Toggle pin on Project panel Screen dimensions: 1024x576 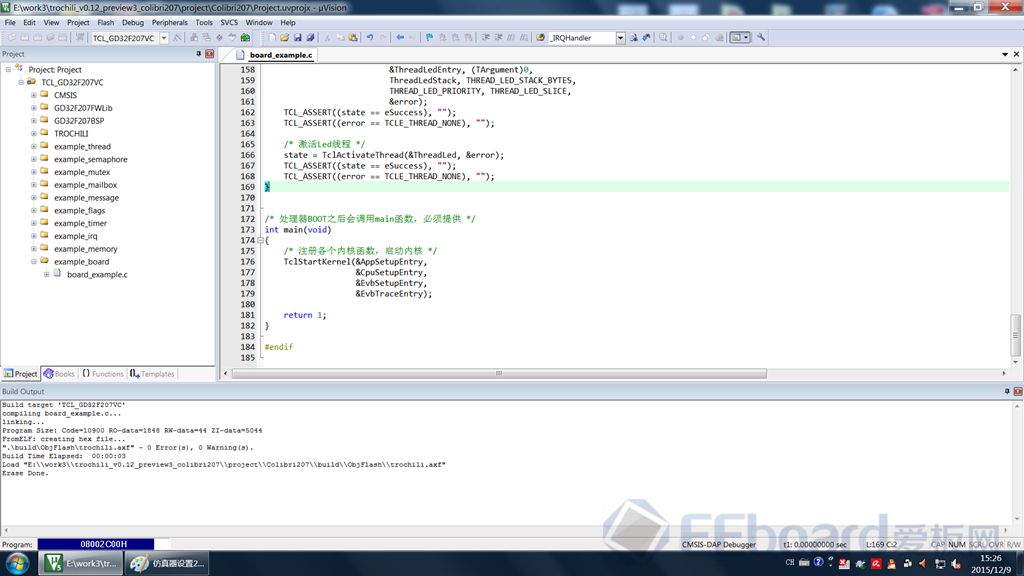[x=198, y=54]
